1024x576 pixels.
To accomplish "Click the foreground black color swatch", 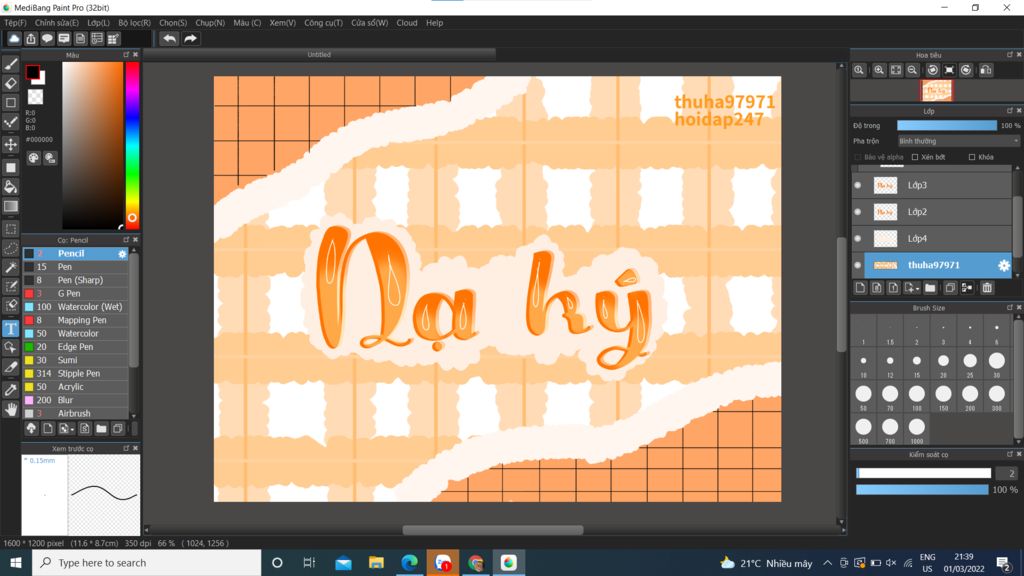I will click(33, 72).
